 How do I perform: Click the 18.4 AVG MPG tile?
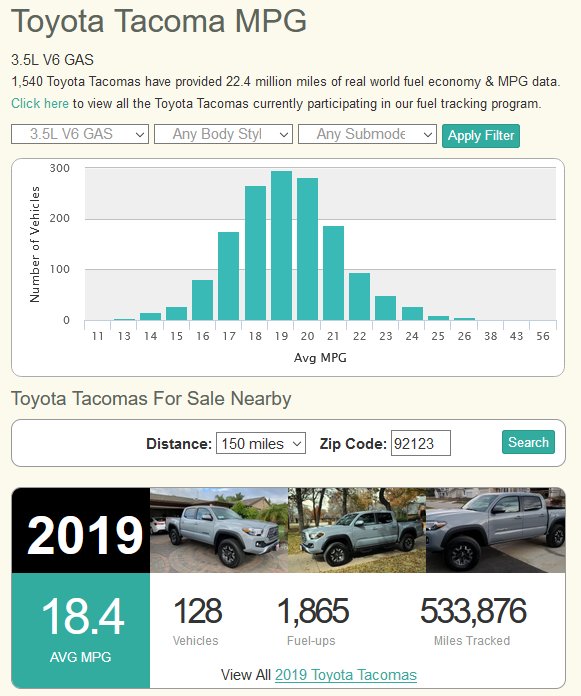(x=81, y=630)
